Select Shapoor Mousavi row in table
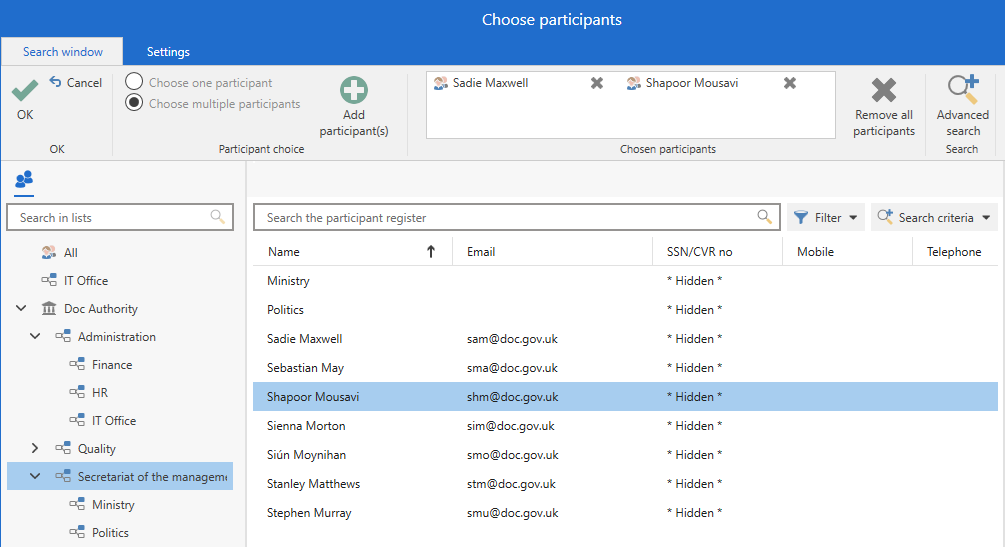 point(626,396)
